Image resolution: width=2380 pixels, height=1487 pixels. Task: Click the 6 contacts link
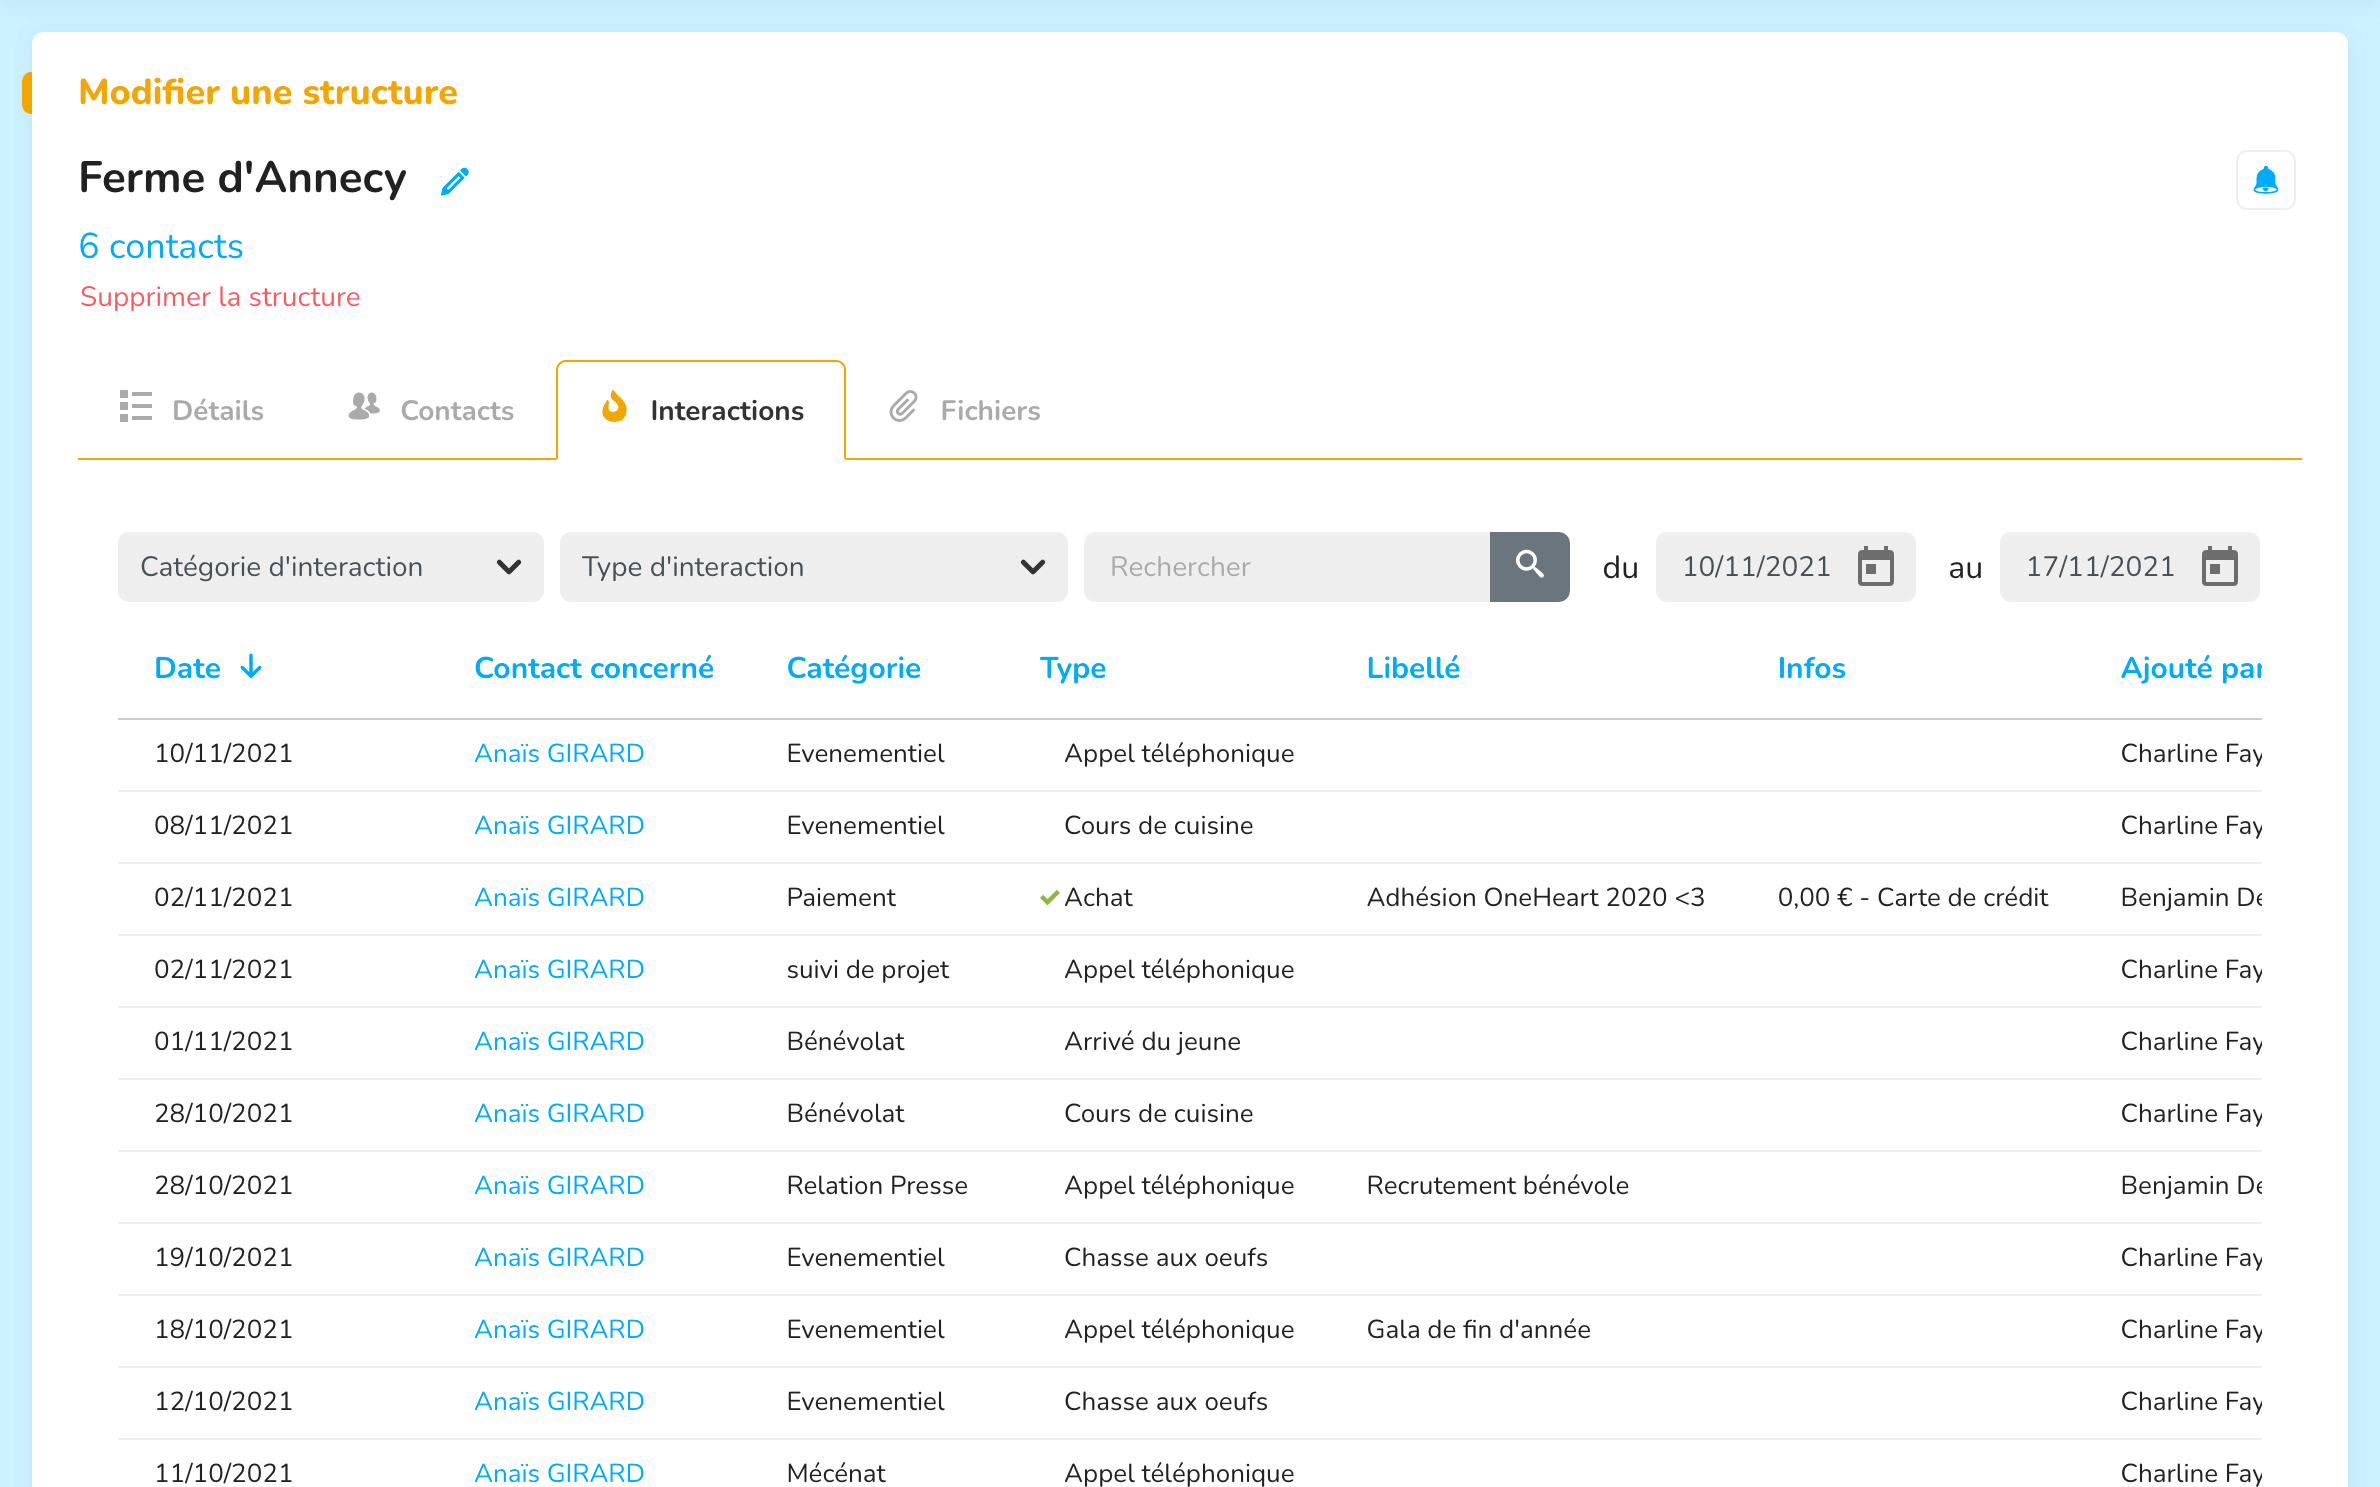161,246
